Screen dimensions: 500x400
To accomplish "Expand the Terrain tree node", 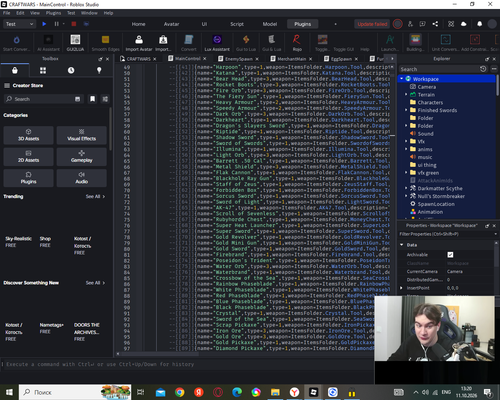I will (x=406, y=94).
